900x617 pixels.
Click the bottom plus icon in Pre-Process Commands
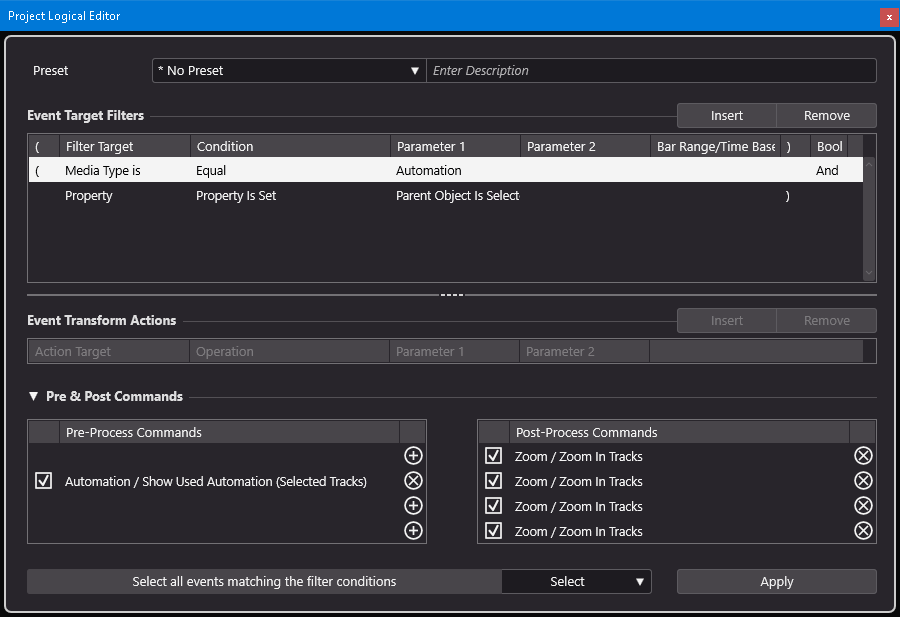pyautogui.click(x=413, y=531)
